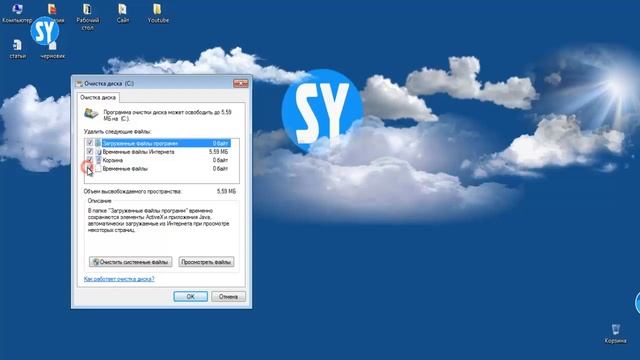640x360 pixels.
Task: Click the Просмотреть файлы button
Action: coord(206,262)
